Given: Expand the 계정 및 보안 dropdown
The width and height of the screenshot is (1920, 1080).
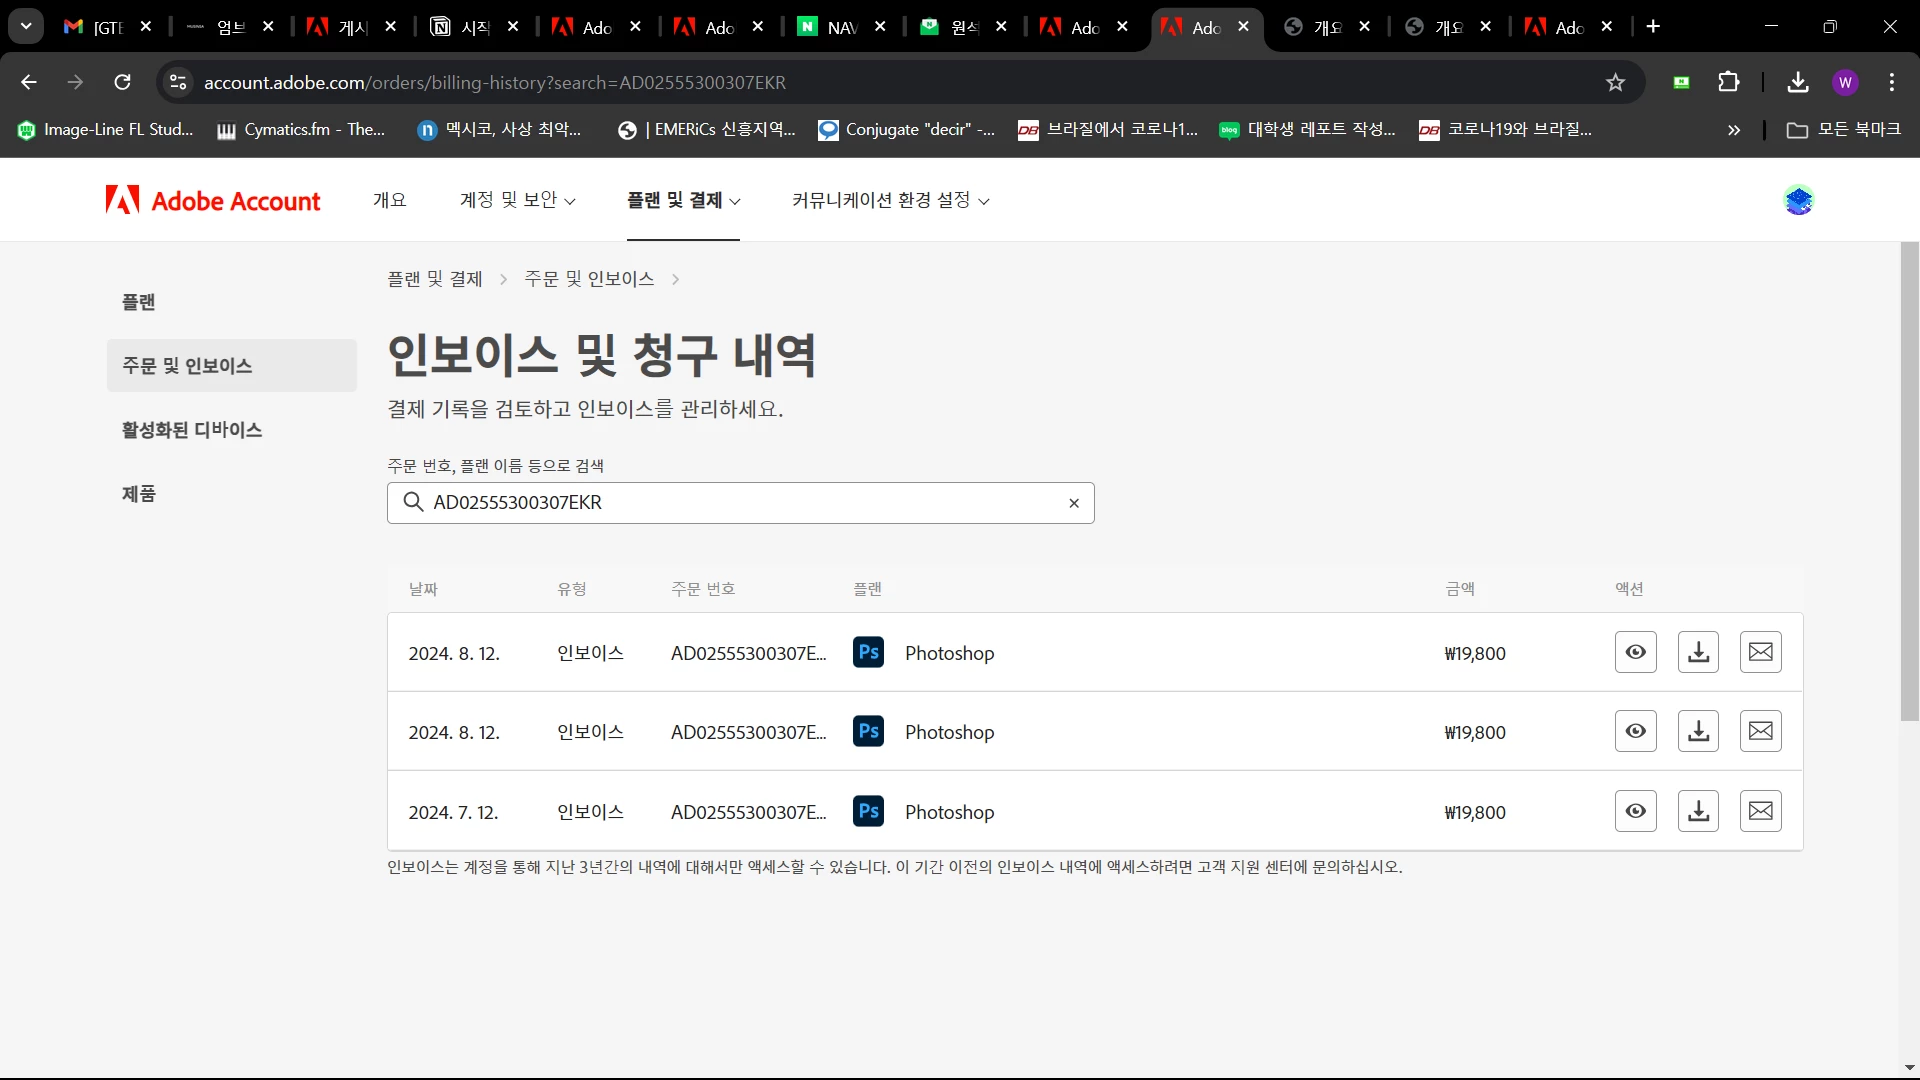Looking at the screenshot, I should click(517, 200).
